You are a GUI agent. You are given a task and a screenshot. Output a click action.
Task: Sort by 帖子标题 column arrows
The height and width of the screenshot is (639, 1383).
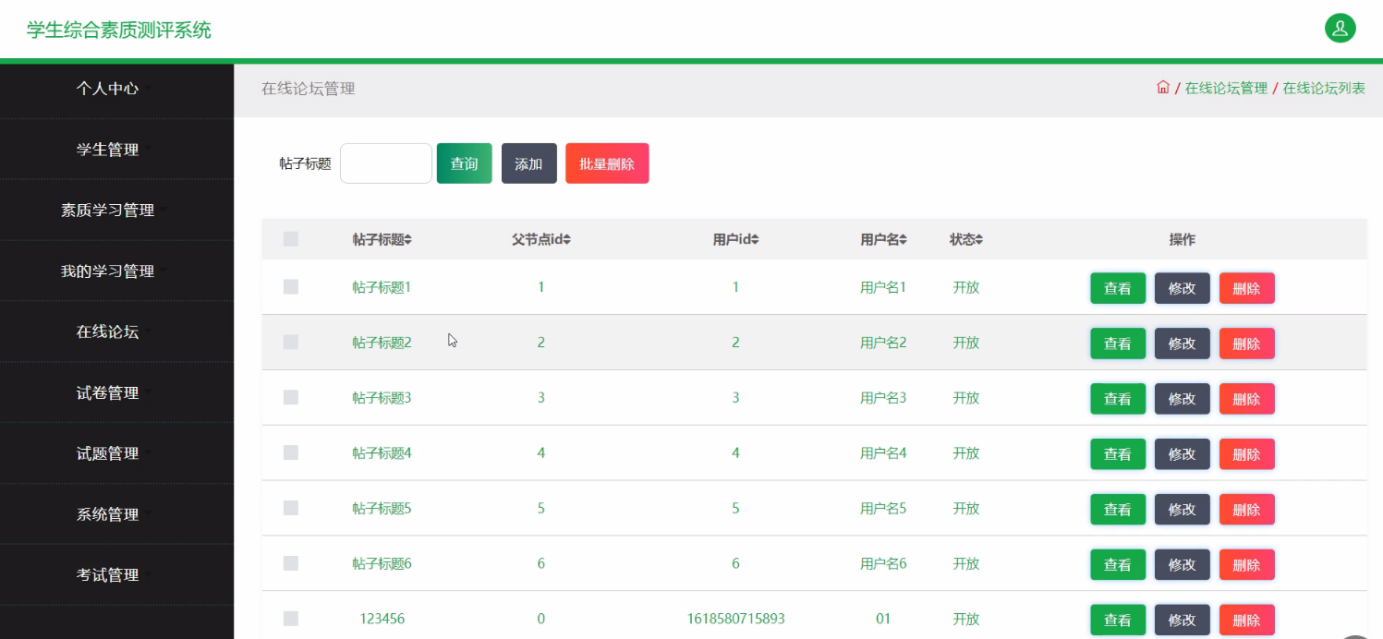[x=408, y=240]
